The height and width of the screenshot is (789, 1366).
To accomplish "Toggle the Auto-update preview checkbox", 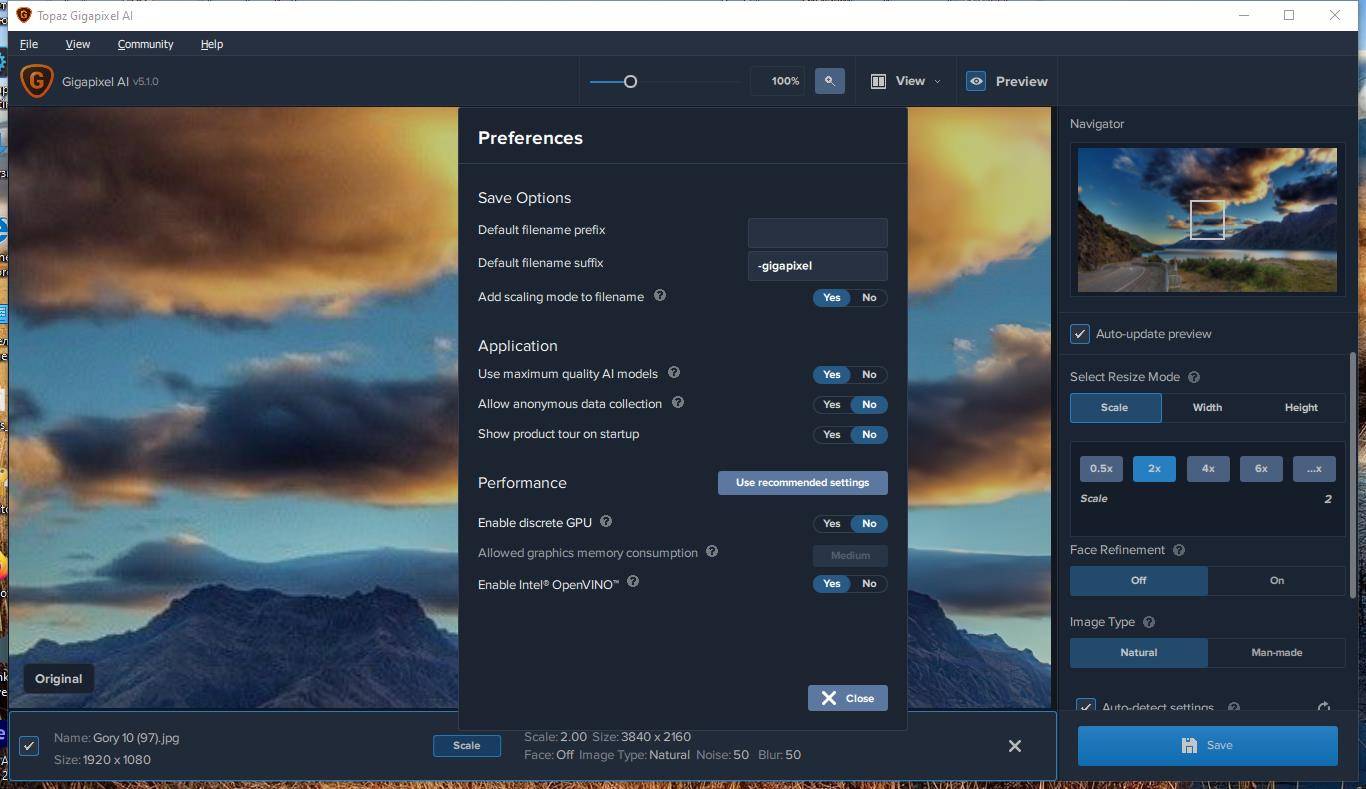I will point(1080,334).
